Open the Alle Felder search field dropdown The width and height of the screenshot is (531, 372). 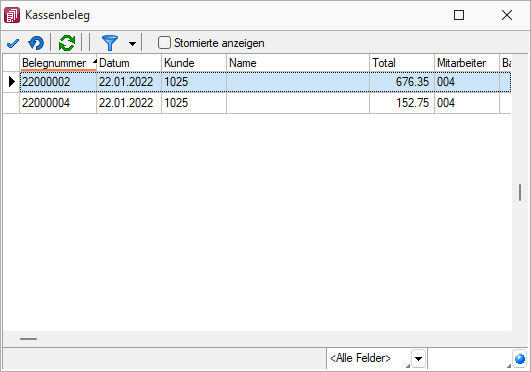click(418, 358)
